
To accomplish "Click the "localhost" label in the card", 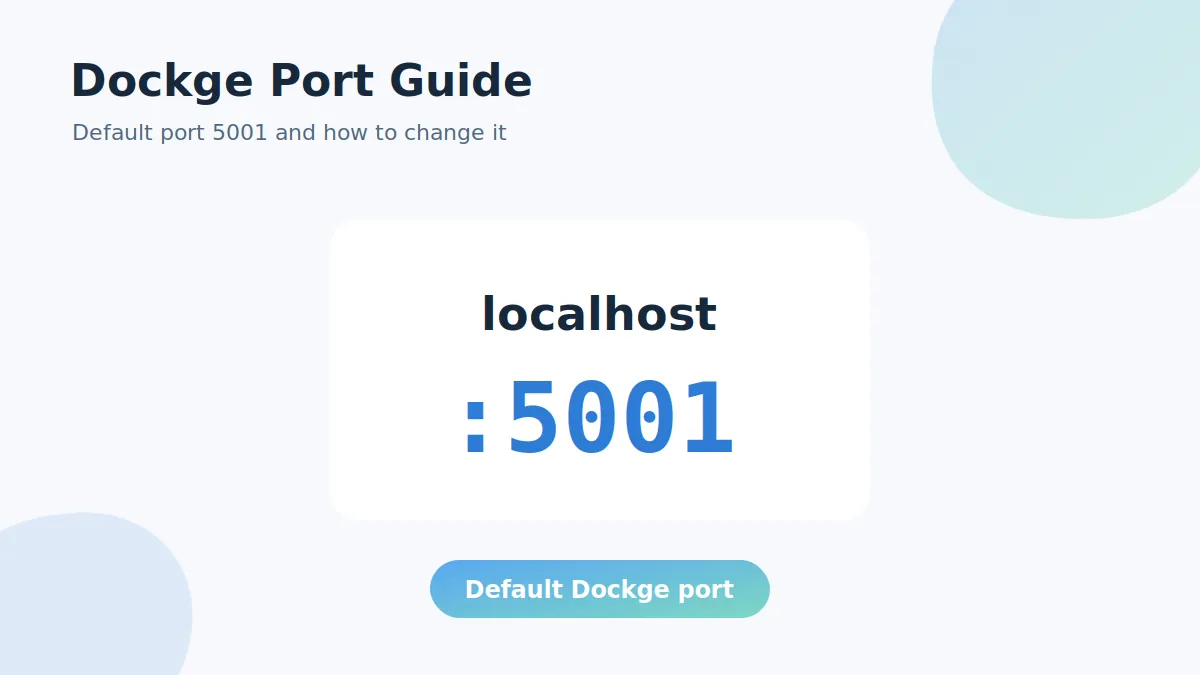I will (x=599, y=314).
